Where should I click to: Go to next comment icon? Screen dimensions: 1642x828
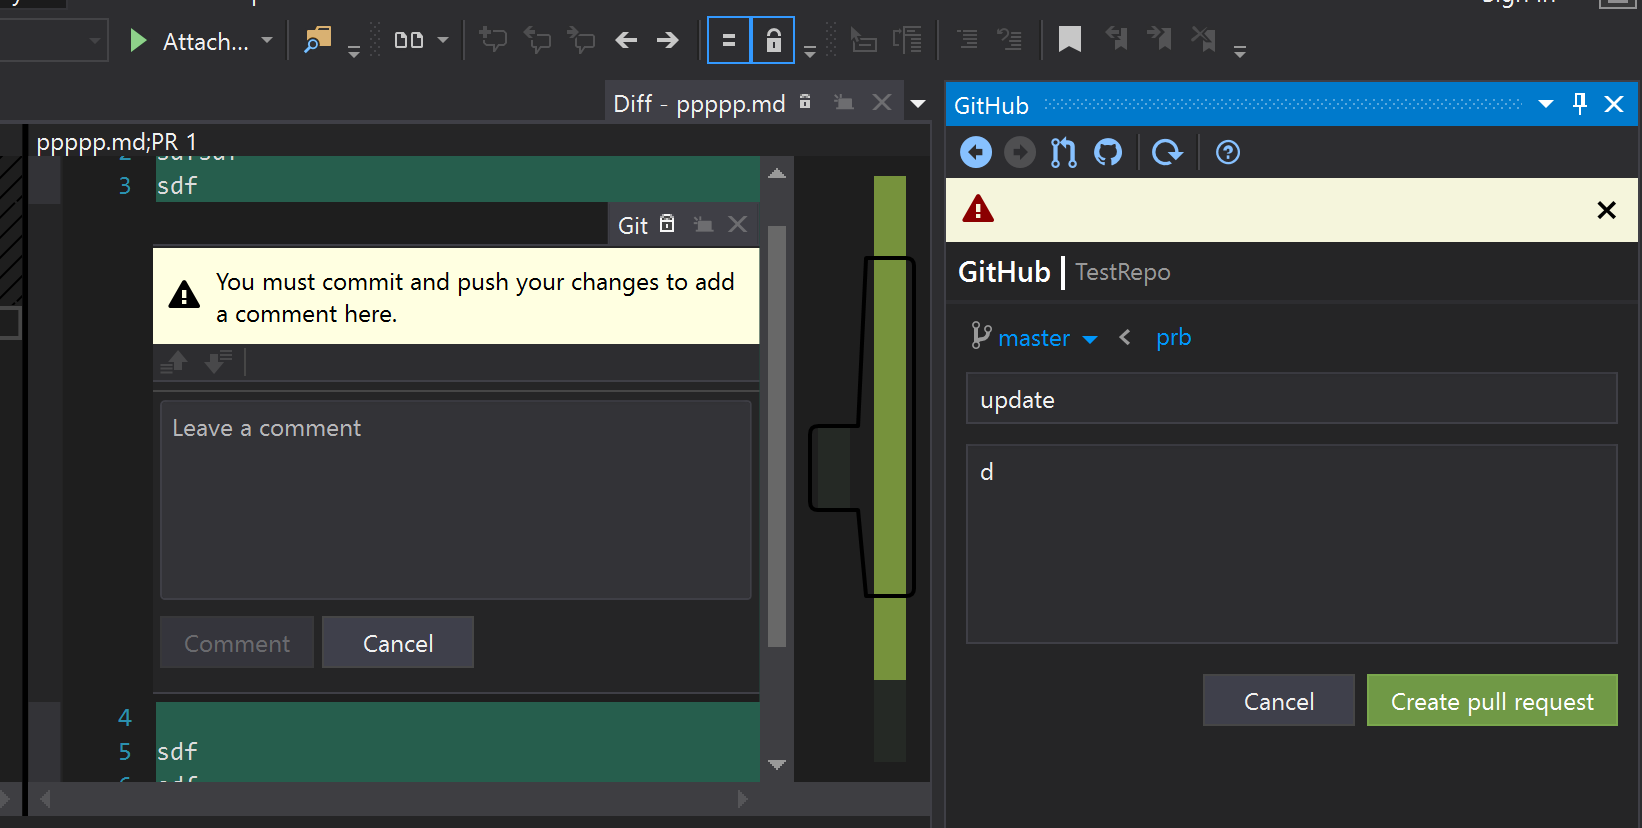point(580,40)
